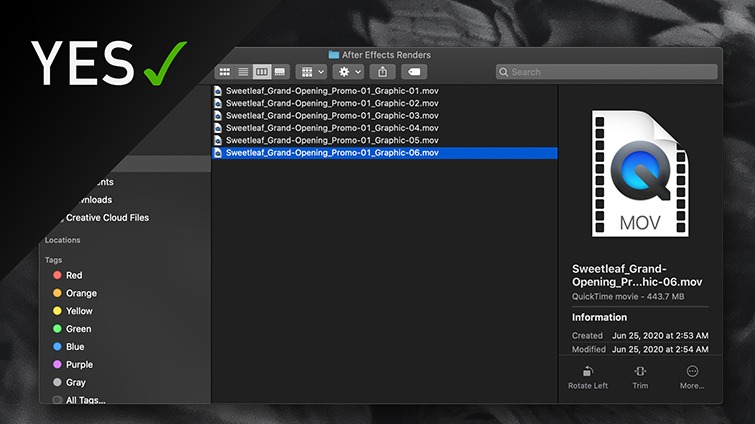Switch to list view in Finder toolbar
Screen dimensions: 755x424
point(243,72)
